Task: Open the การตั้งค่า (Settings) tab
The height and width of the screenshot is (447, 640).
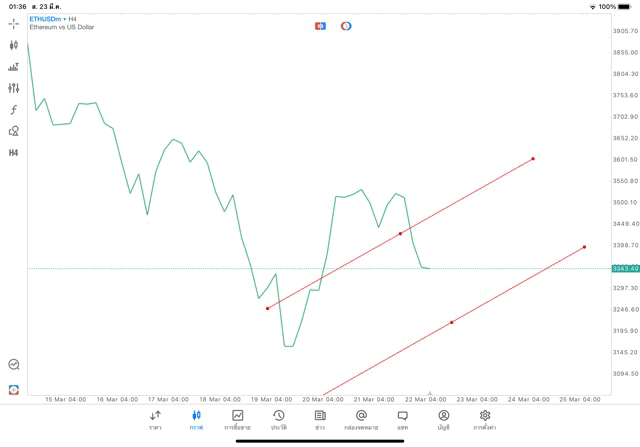Action: pyautogui.click(x=485, y=419)
